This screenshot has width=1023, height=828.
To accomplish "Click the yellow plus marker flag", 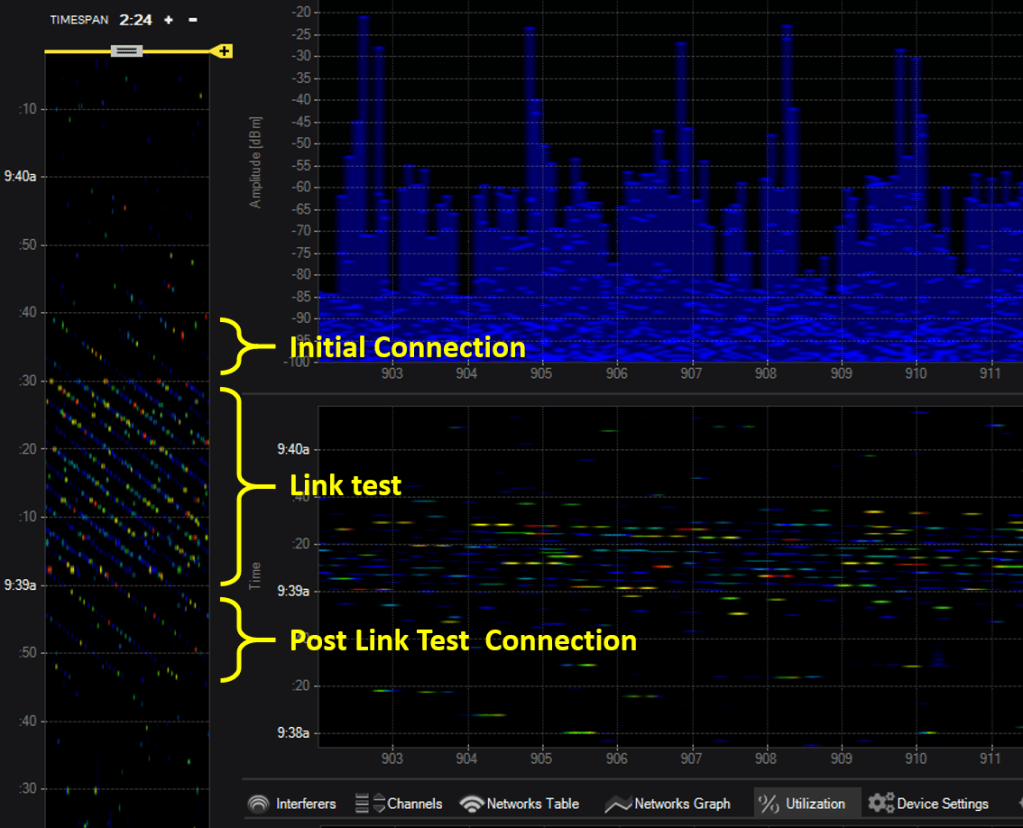I will click(224, 51).
